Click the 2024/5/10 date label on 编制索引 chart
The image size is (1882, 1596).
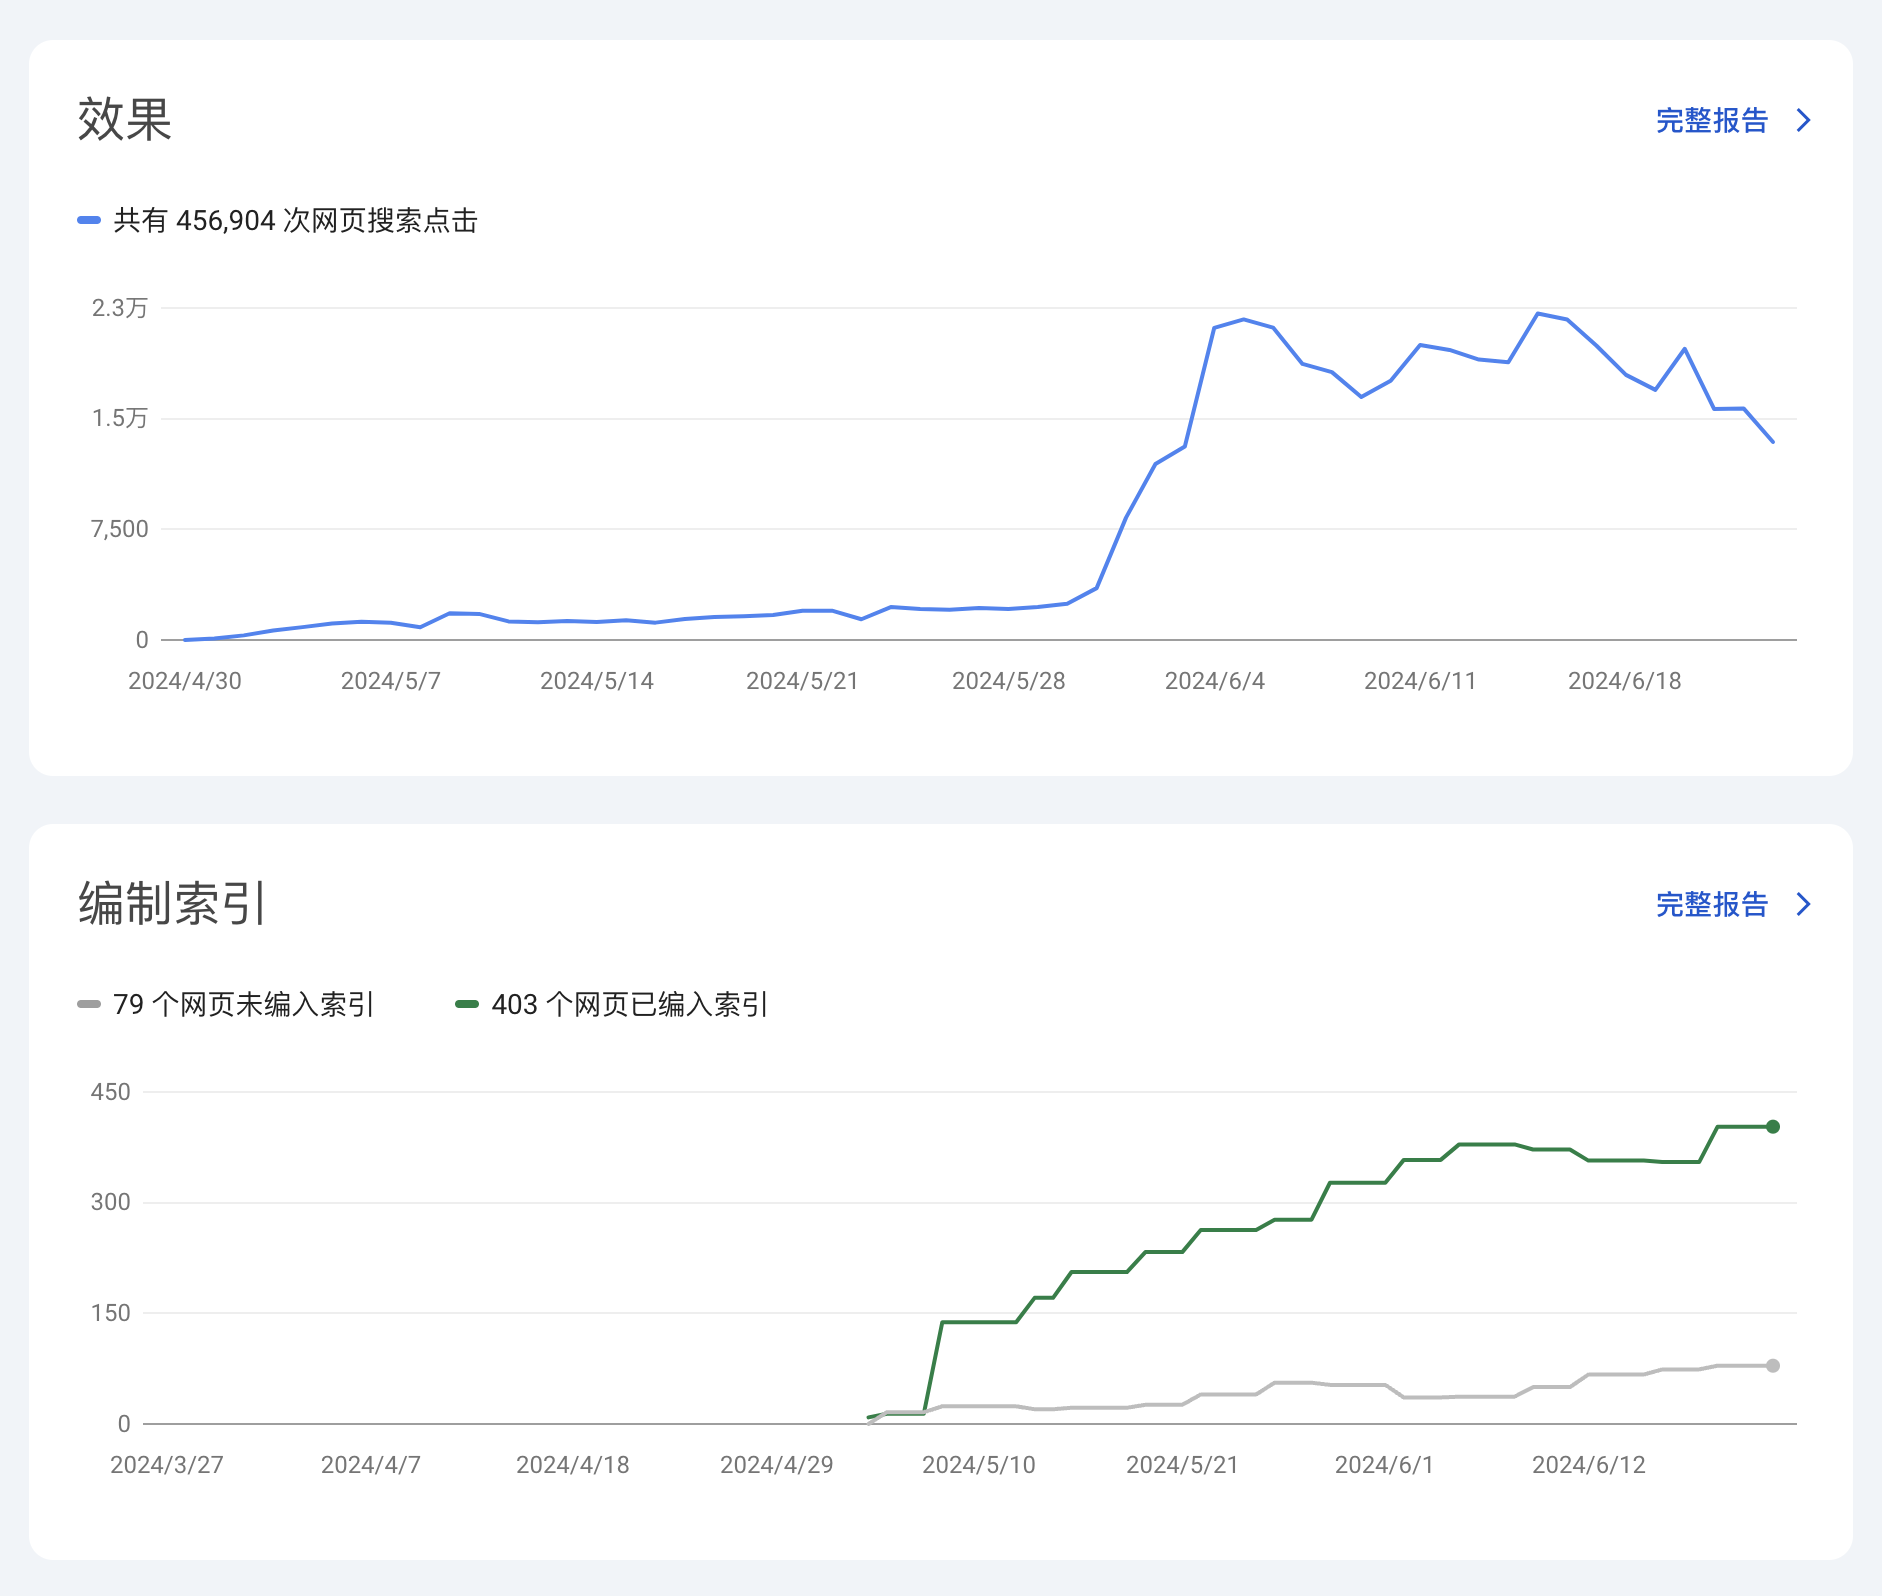pos(979,1465)
